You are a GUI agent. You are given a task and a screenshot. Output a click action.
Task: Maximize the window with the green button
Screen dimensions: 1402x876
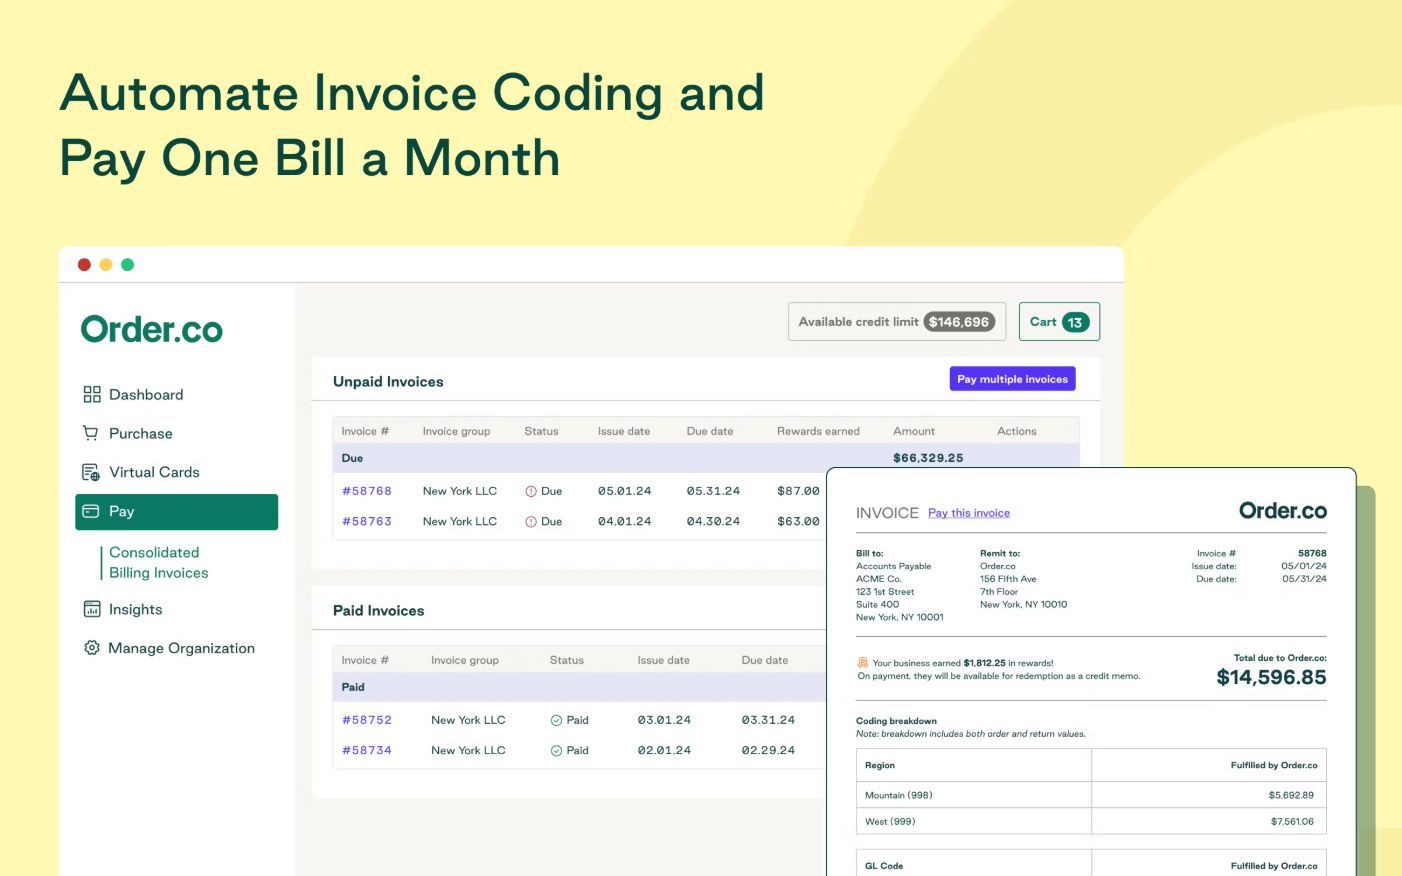tap(128, 265)
